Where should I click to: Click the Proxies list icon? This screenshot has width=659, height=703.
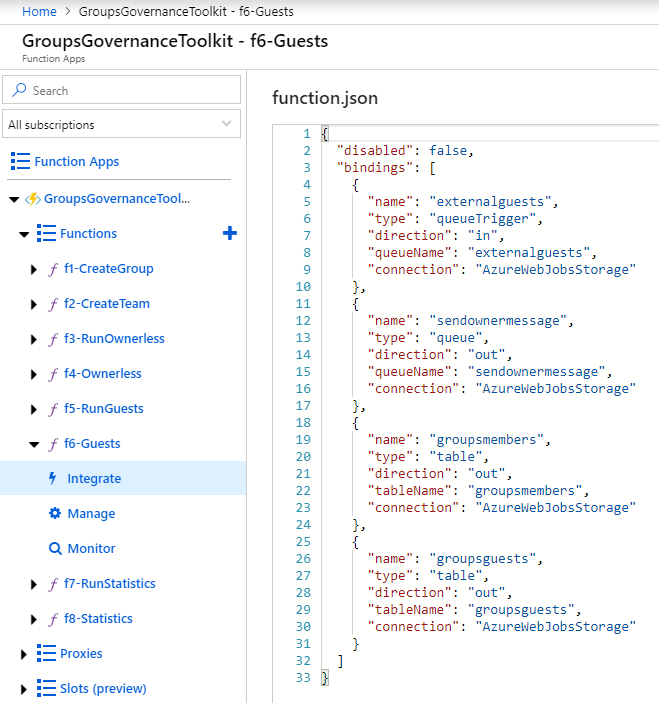pyautogui.click(x=45, y=653)
